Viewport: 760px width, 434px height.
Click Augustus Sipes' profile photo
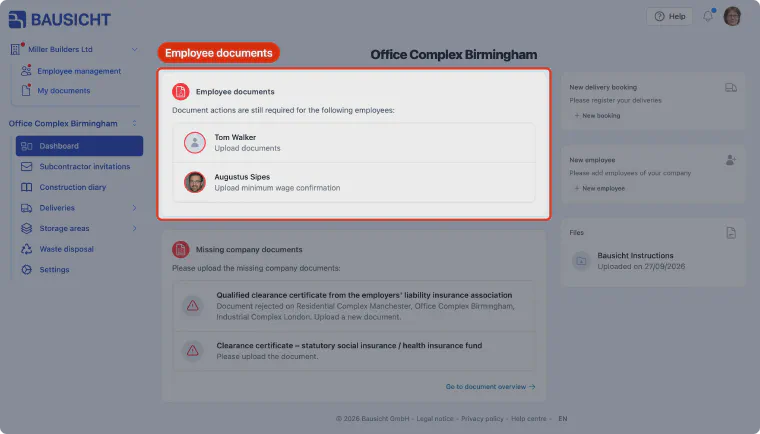[x=195, y=182]
